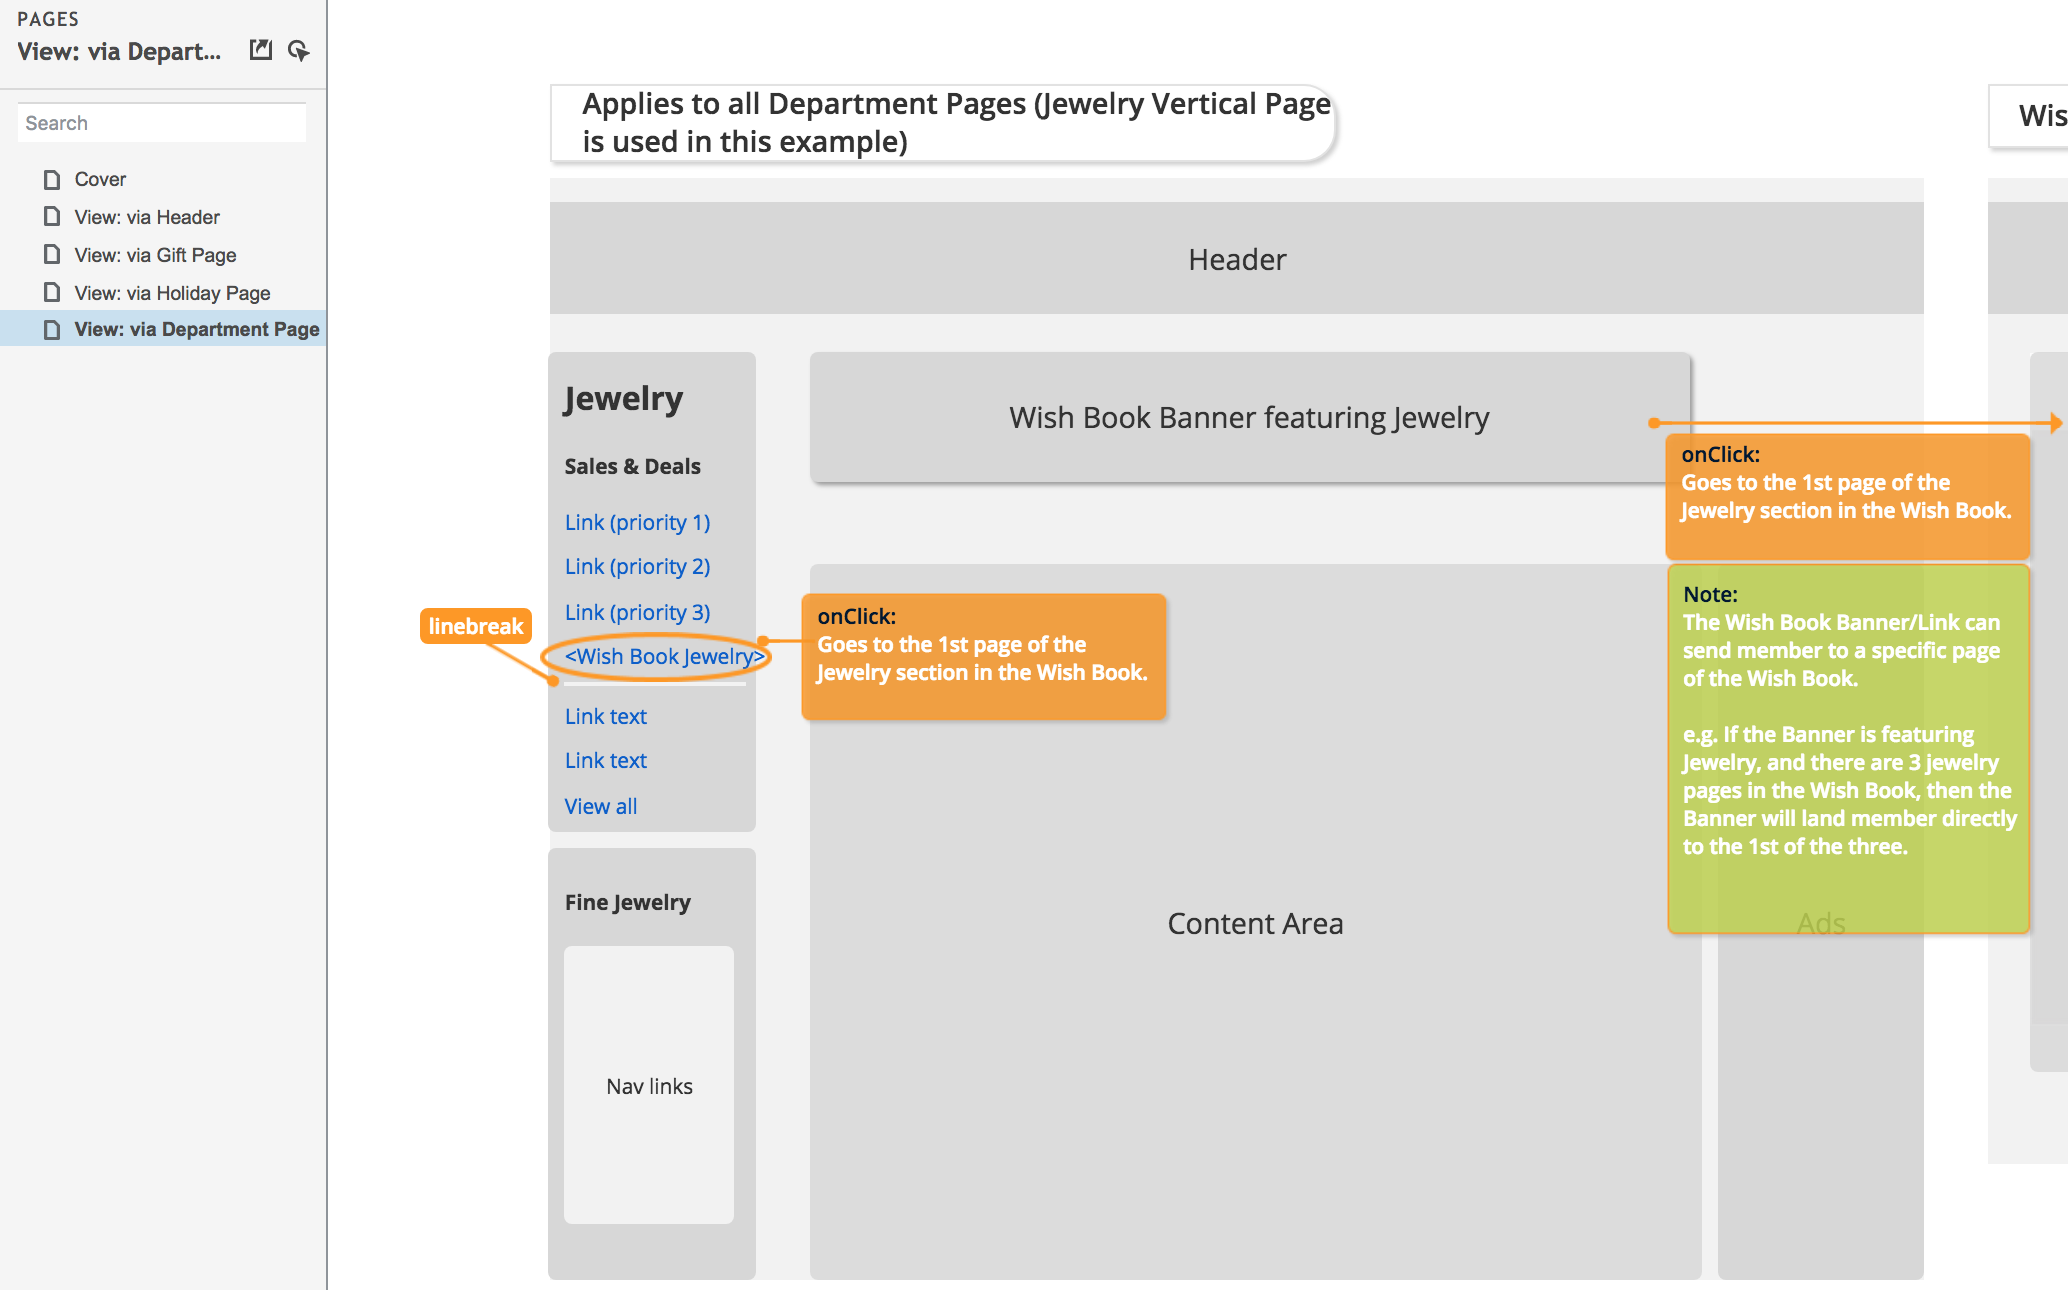Viewport: 2068px width, 1290px height.
Task: Click the pointer icon next to page title
Action: tap(298, 50)
